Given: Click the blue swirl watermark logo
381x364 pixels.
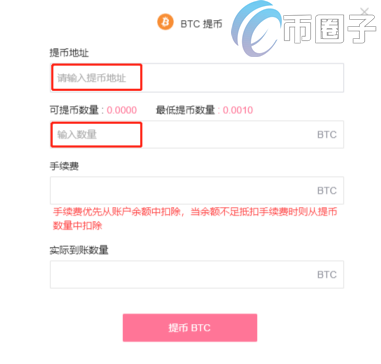Looking at the screenshot, I should [256, 30].
